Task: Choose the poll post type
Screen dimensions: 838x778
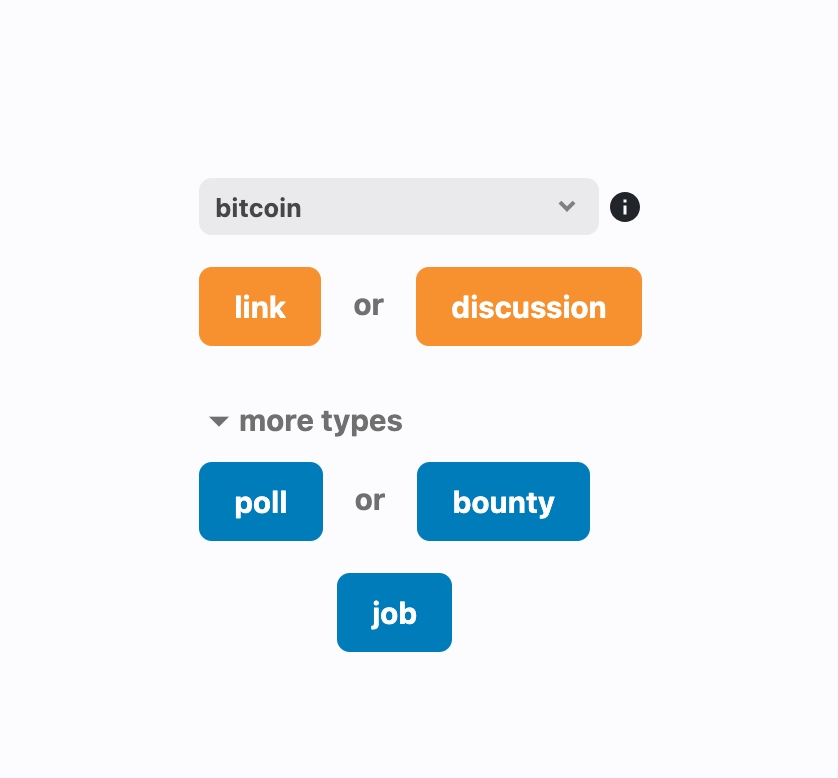Action: point(261,502)
